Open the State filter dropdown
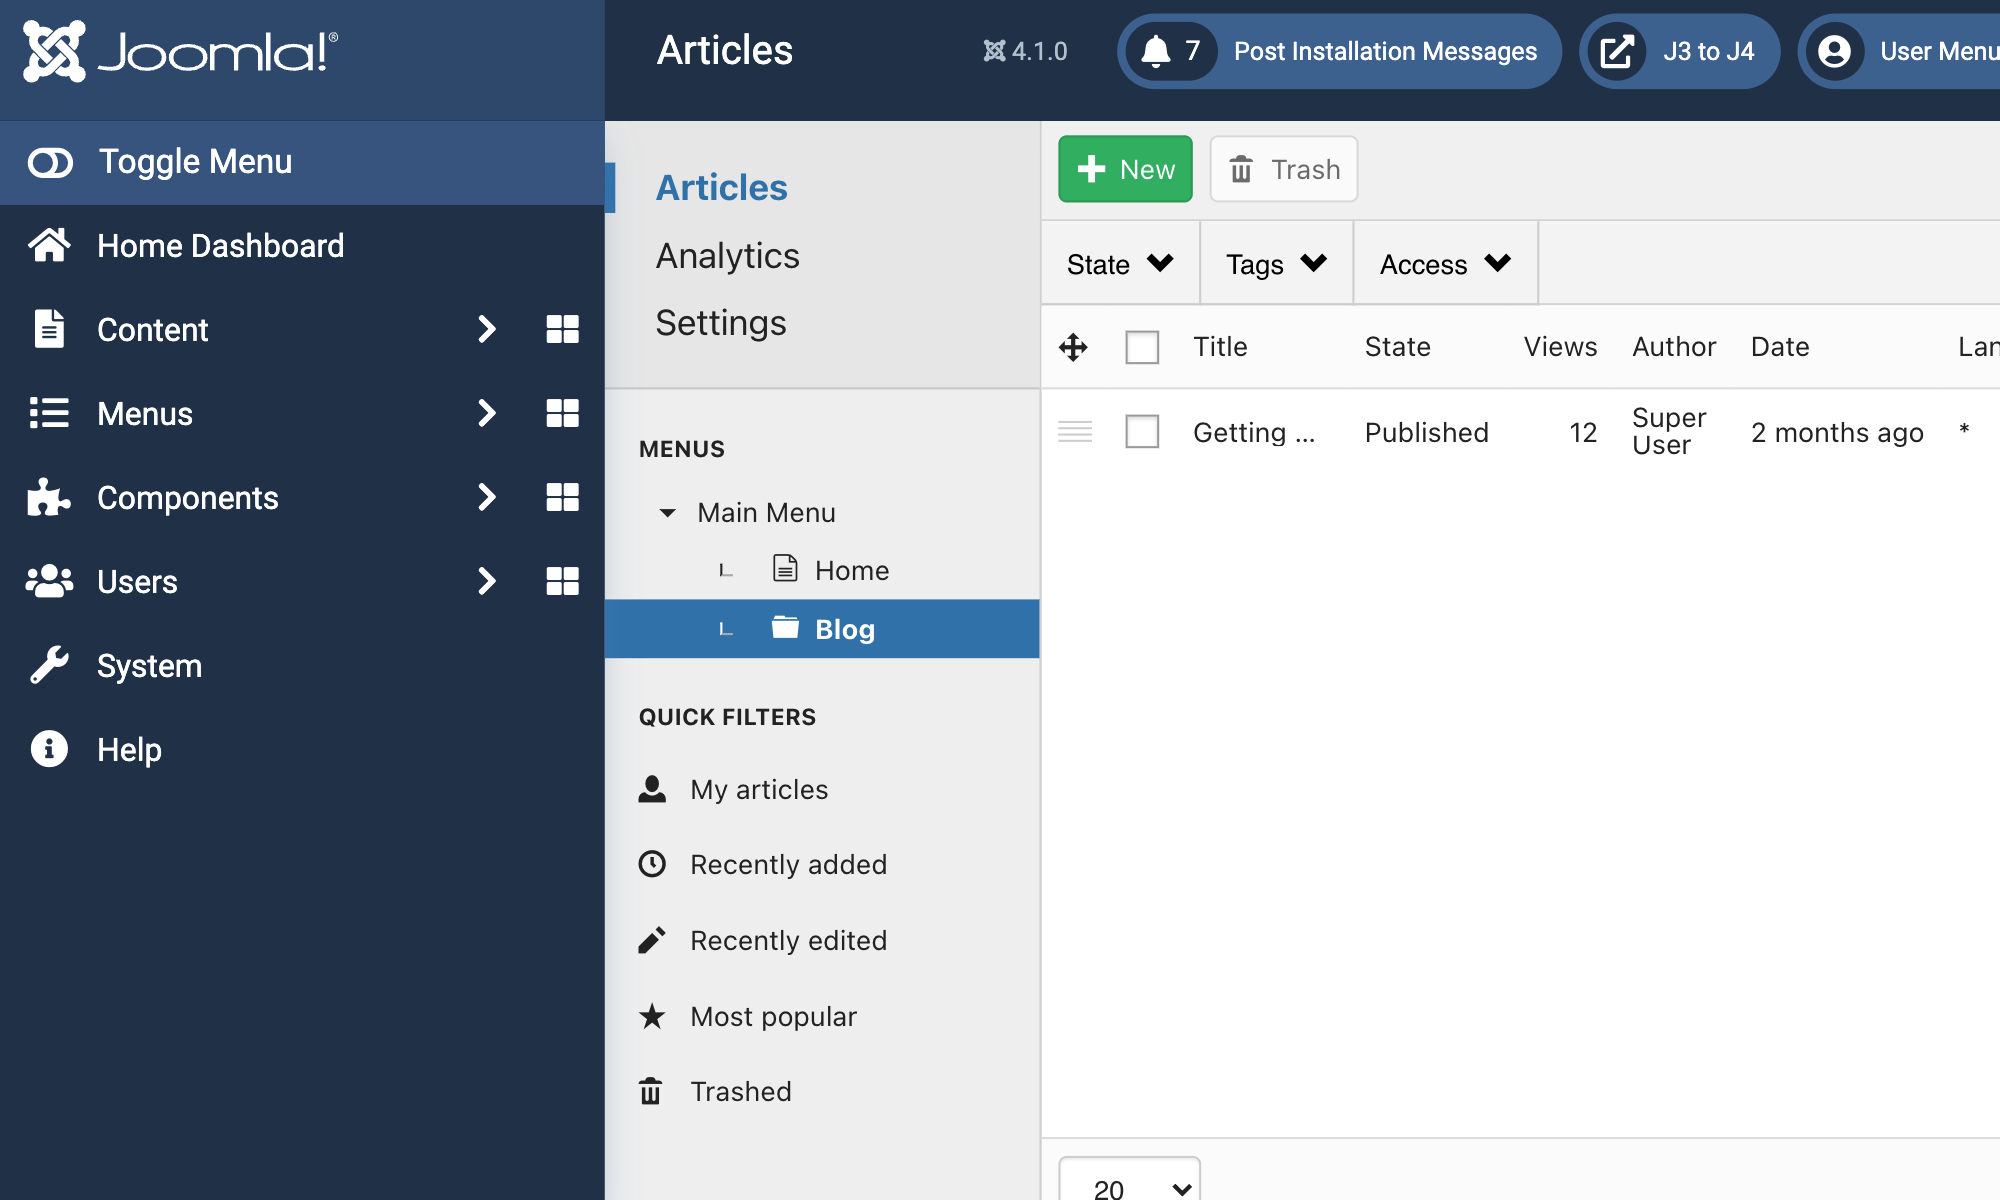The image size is (2000, 1200). [x=1120, y=264]
